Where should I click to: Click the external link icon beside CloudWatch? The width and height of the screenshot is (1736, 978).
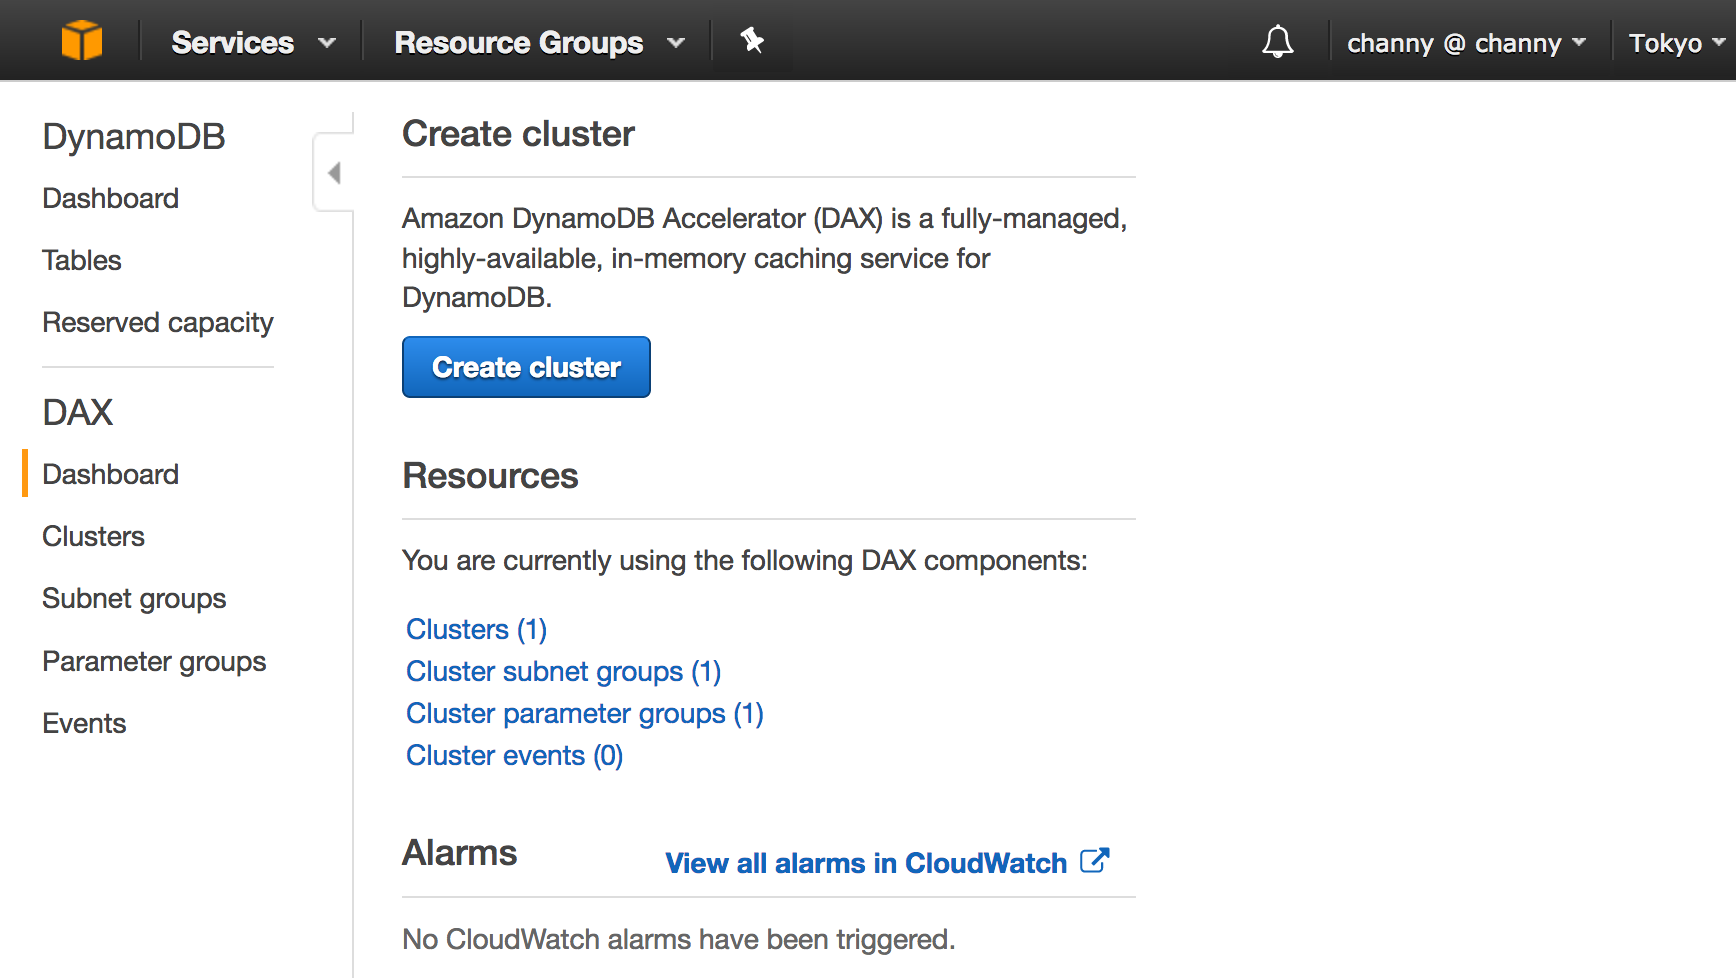click(1095, 861)
